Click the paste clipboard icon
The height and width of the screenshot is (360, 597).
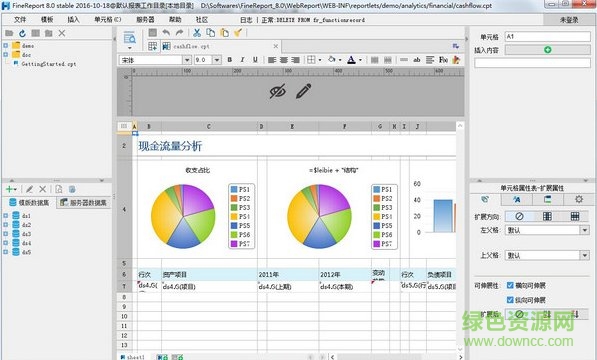click(225, 33)
